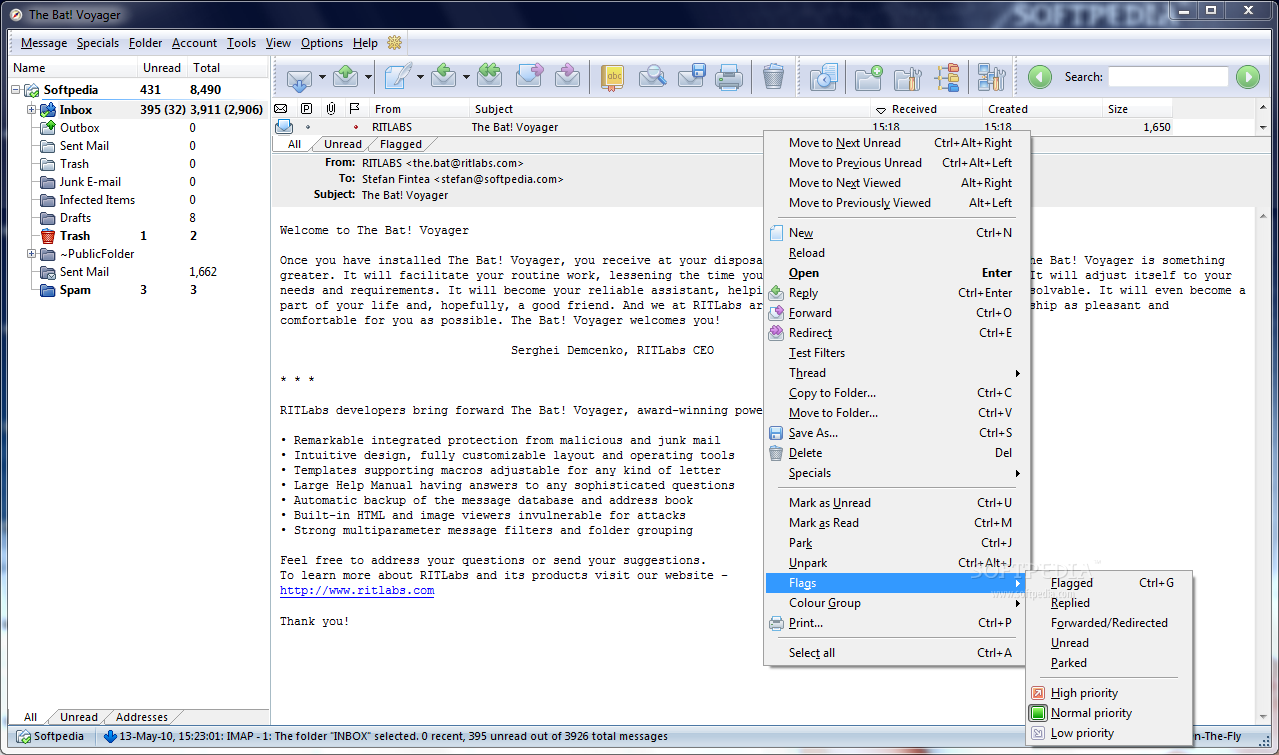
Task: Sort by the flag column header
Action: pyautogui.click(x=354, y=109)
